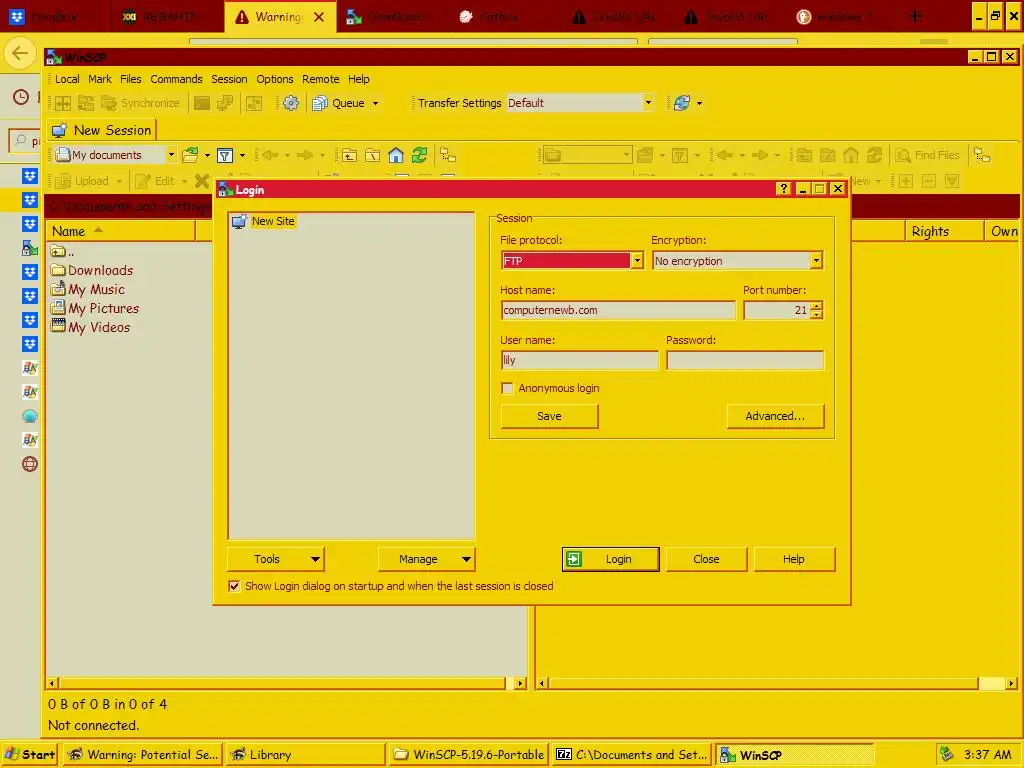The image size is (1024, 768).
Task: Click Find Files in the remote toolbar
Action: coord(927,155)
